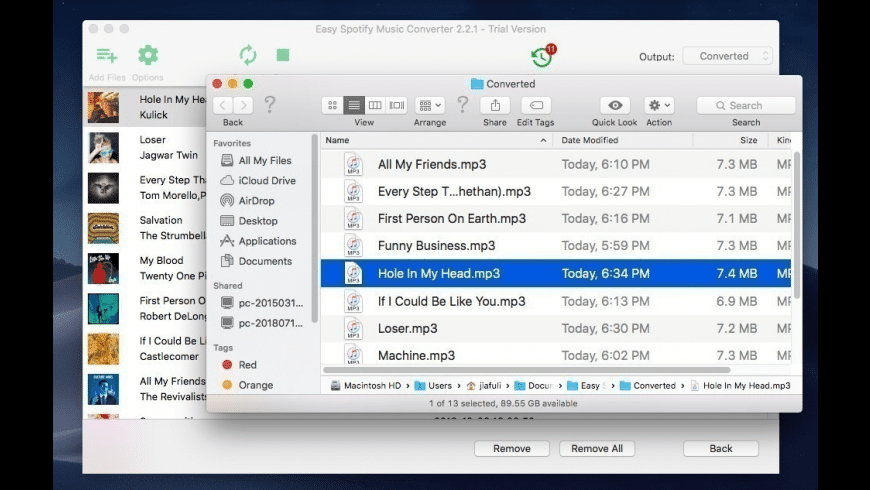870x490 pixels.
Task: Expand the Action gear dropdown
Action: (659, 105)
